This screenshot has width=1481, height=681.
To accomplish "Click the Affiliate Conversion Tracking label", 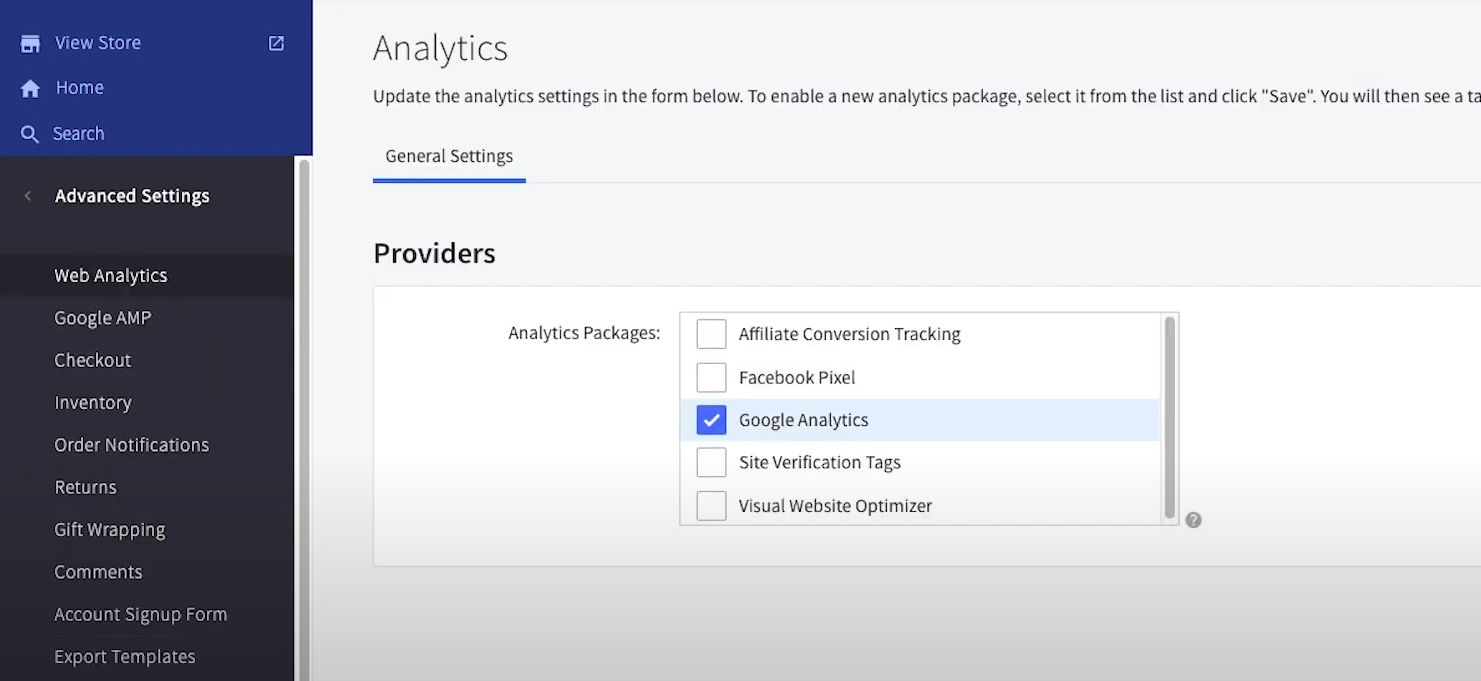I will (x=849, y=334).
